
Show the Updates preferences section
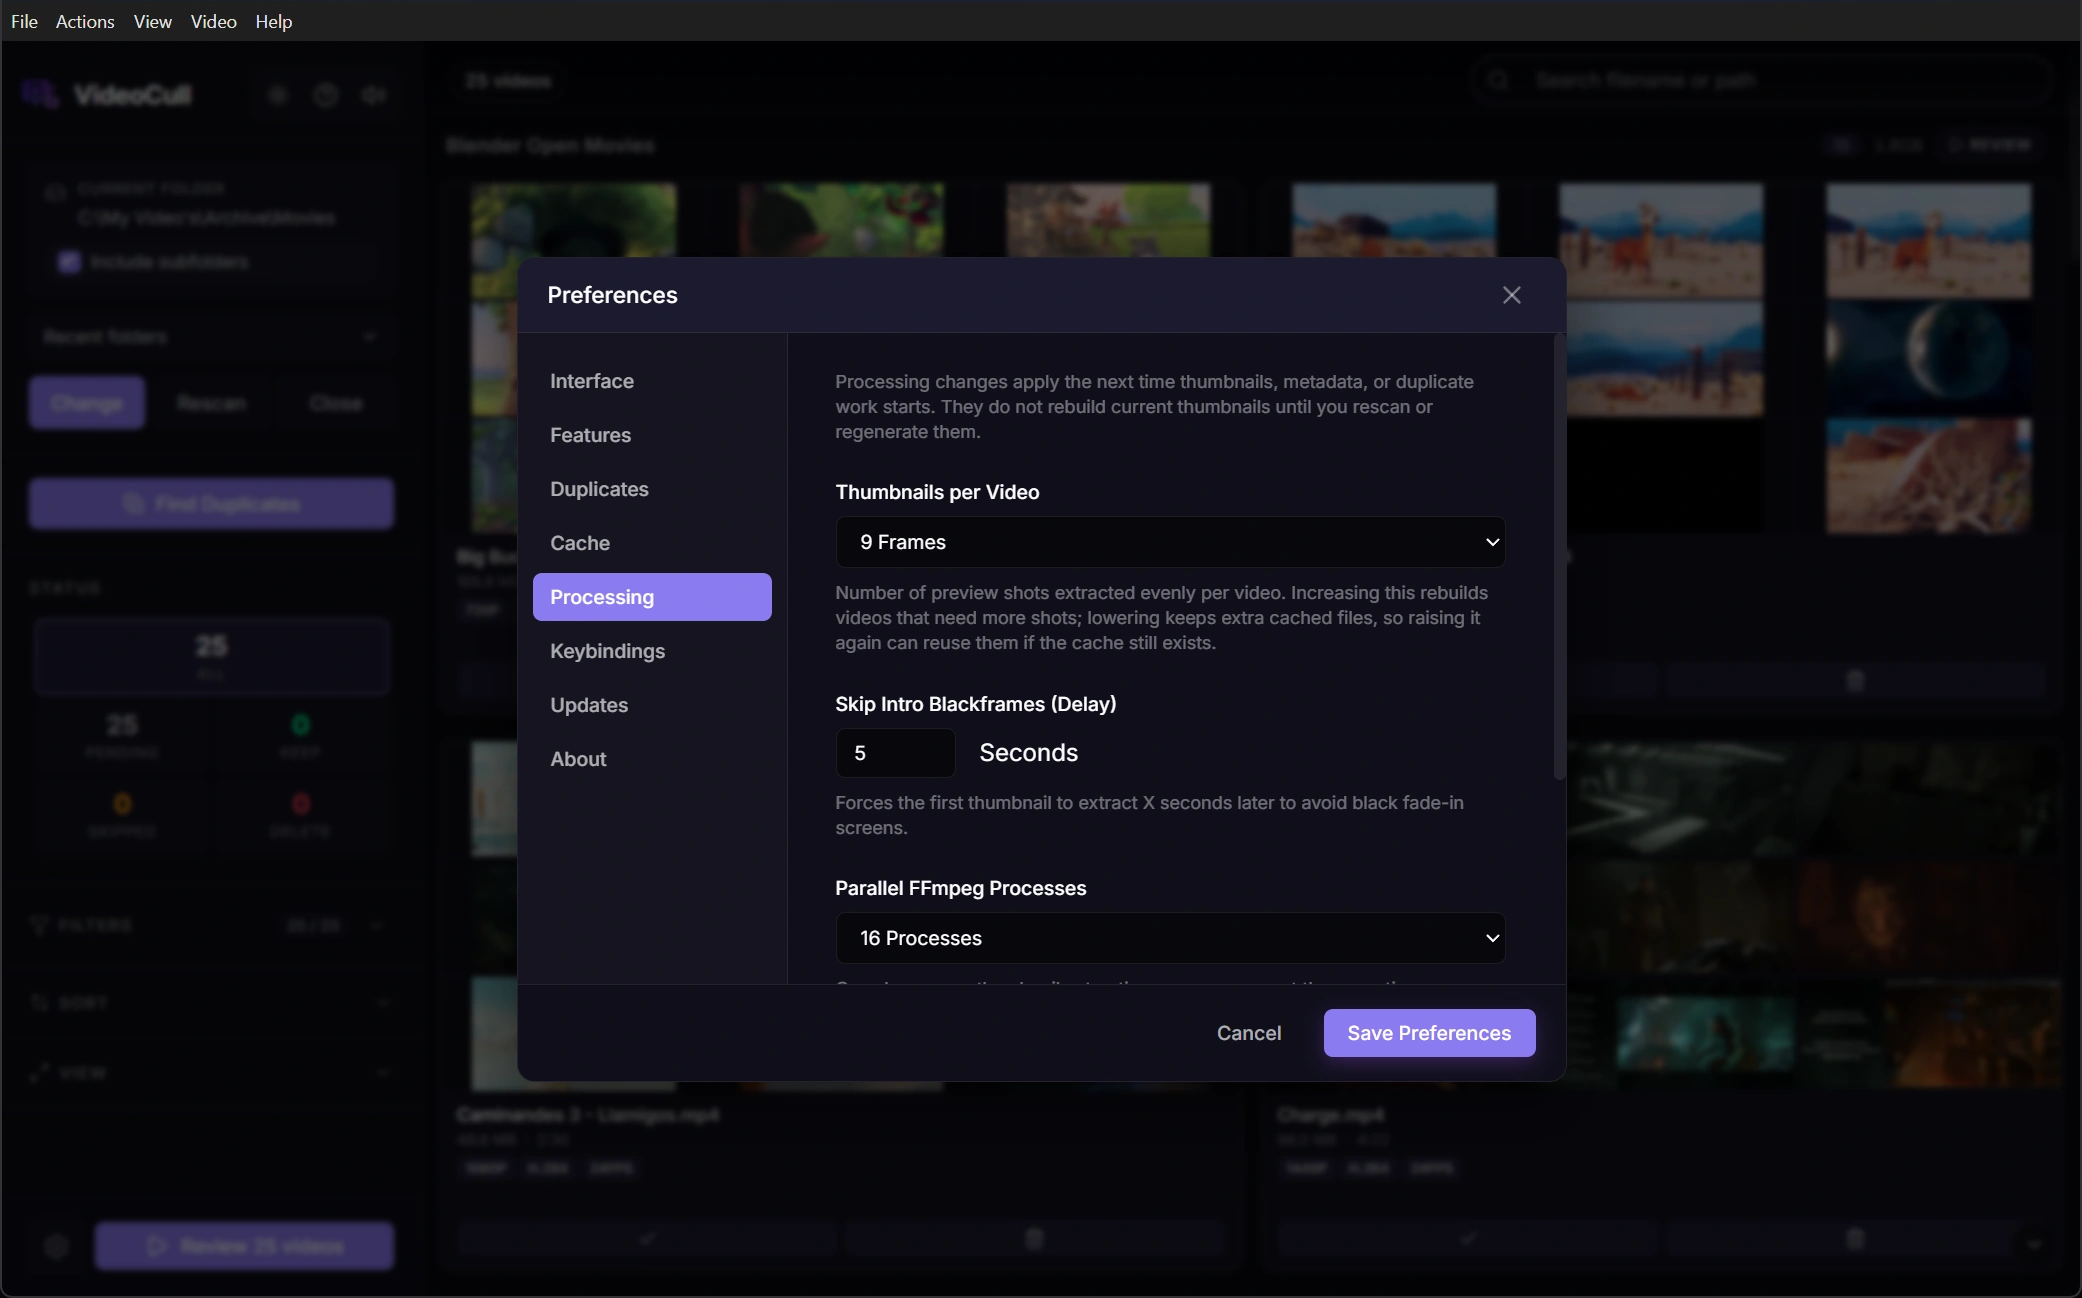[652, 705]
